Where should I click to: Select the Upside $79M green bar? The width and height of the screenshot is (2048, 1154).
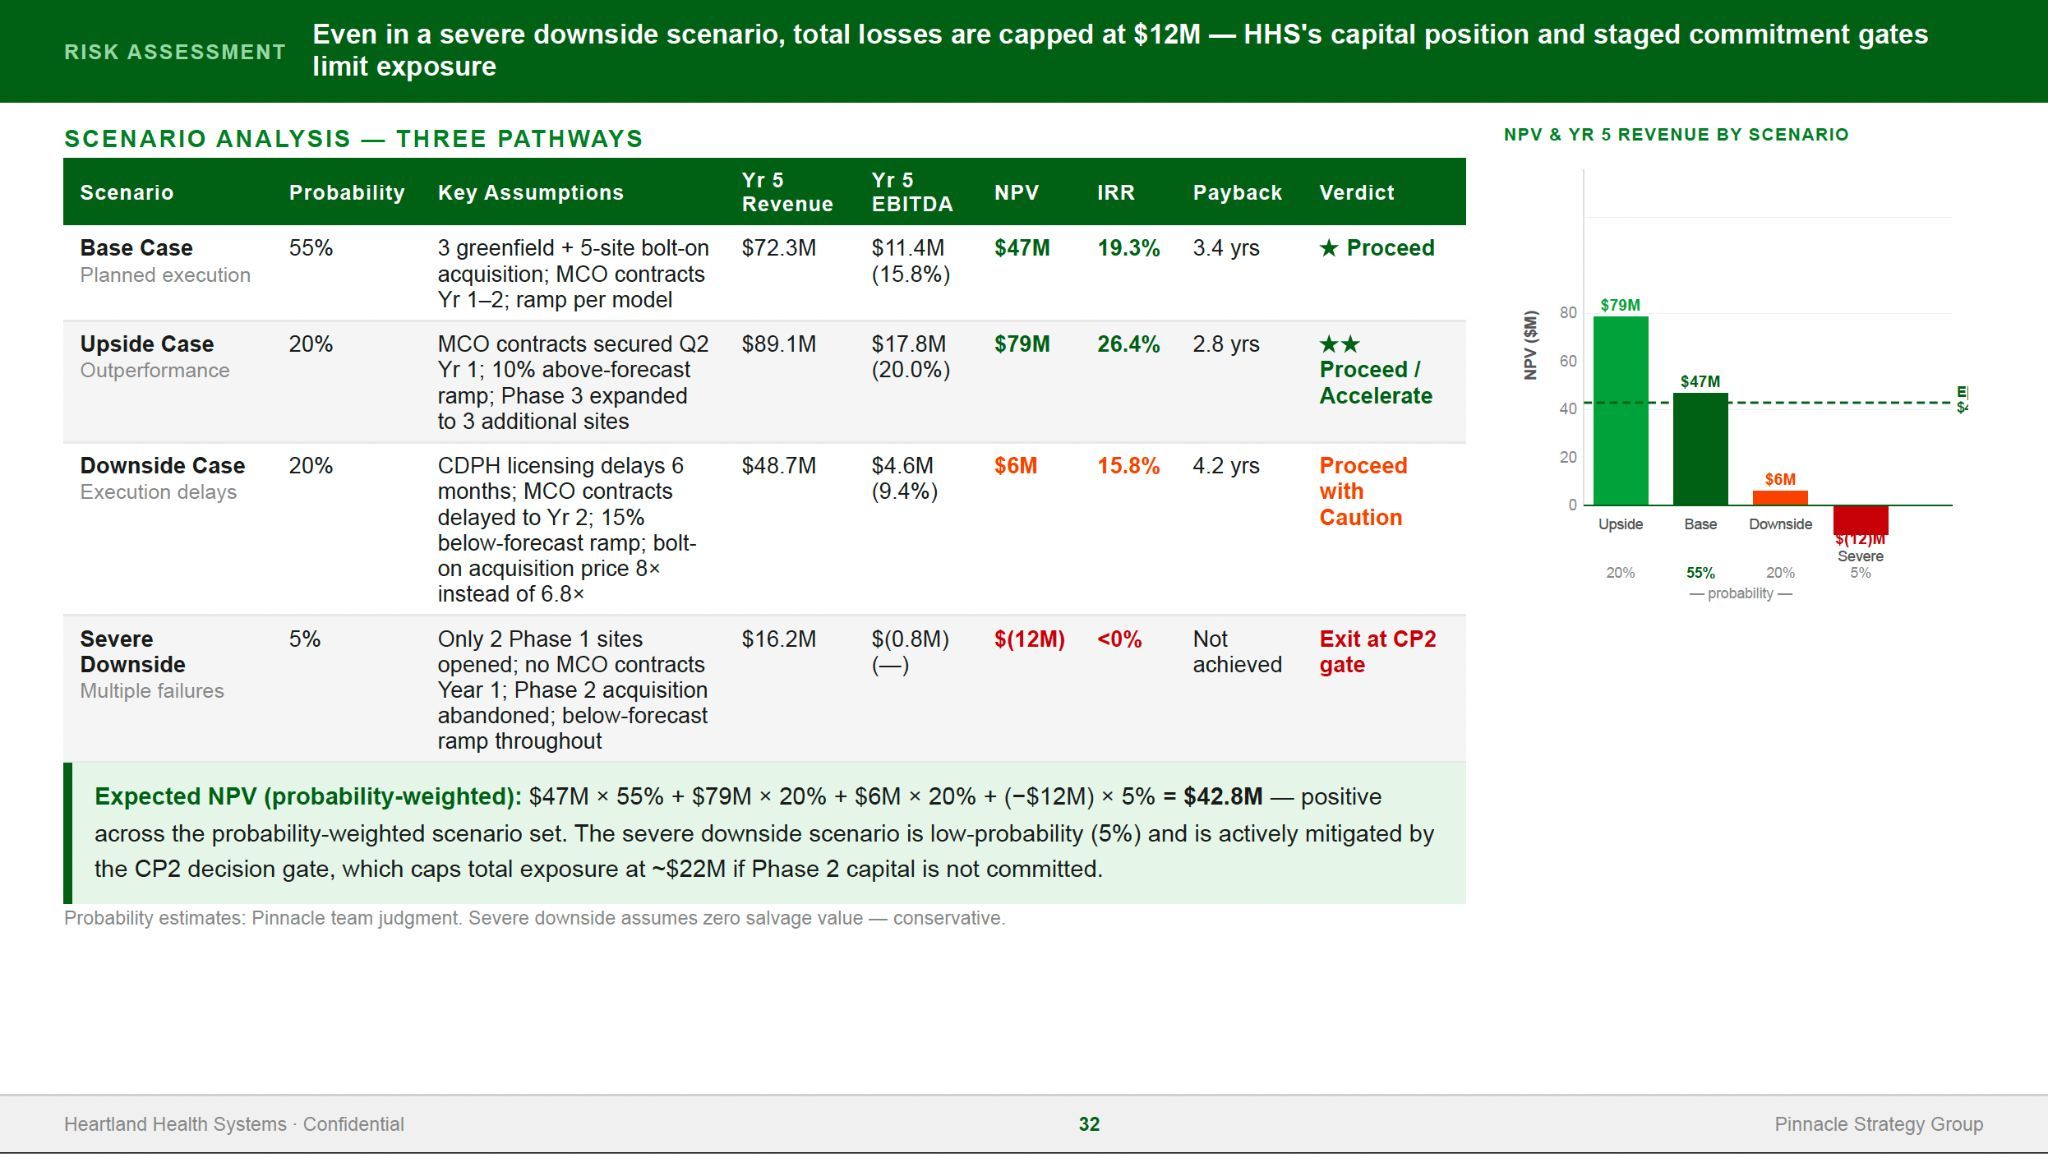(x=1620, y=411)
